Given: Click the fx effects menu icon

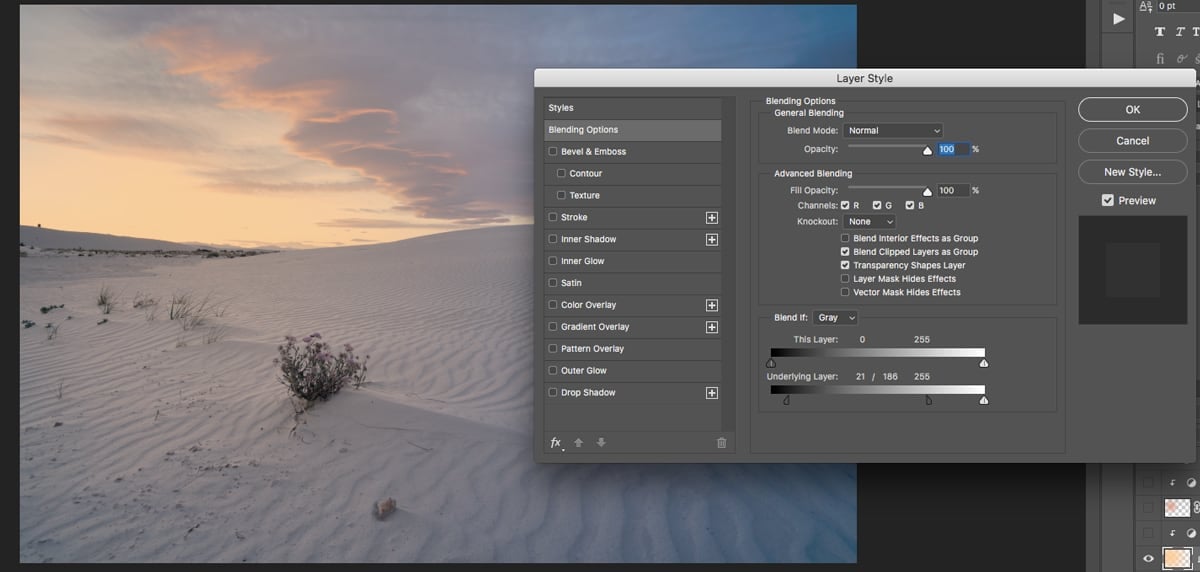Looking at the screenshot, I should (556, 443).
